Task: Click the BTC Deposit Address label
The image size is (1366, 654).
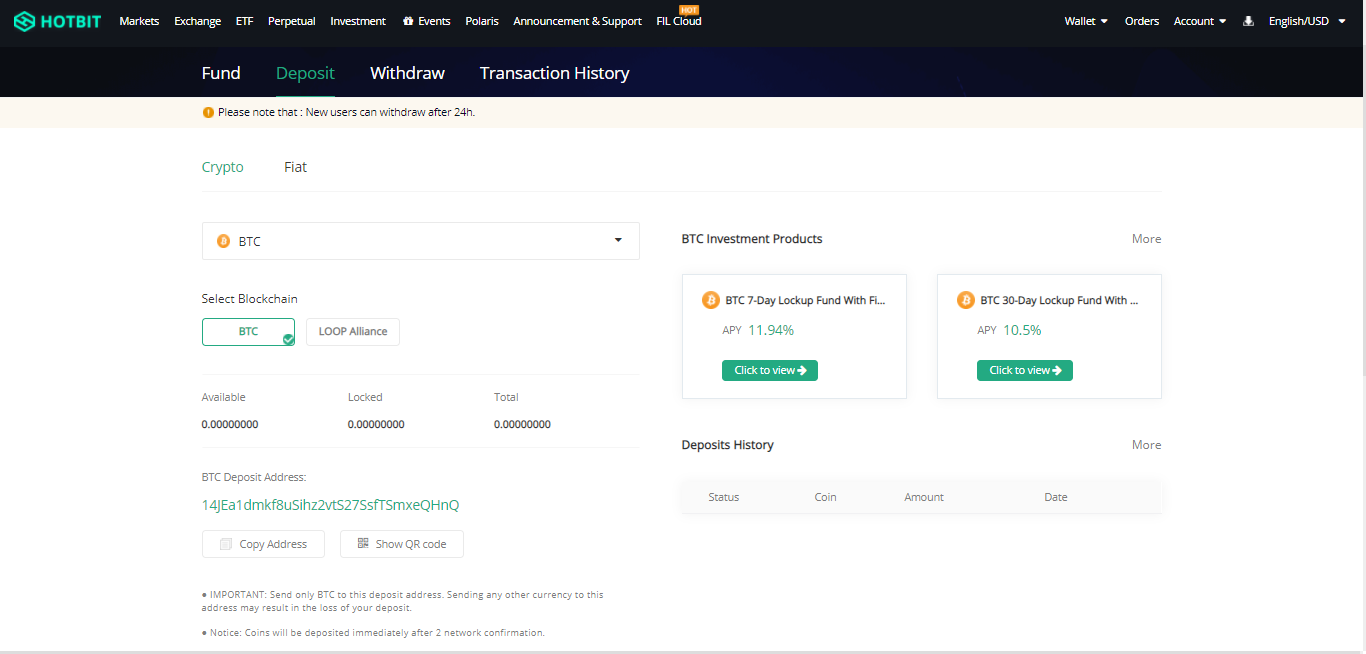Action: 254,477
